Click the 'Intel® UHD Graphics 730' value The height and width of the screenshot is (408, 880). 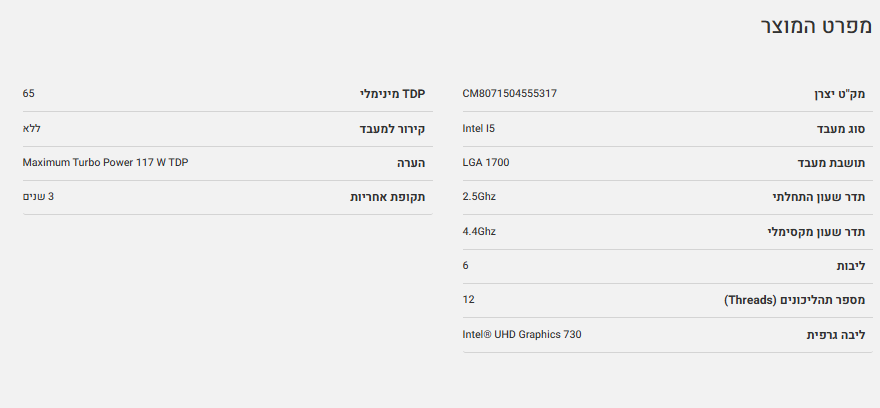pyautogui.click(x=521, y=334)
